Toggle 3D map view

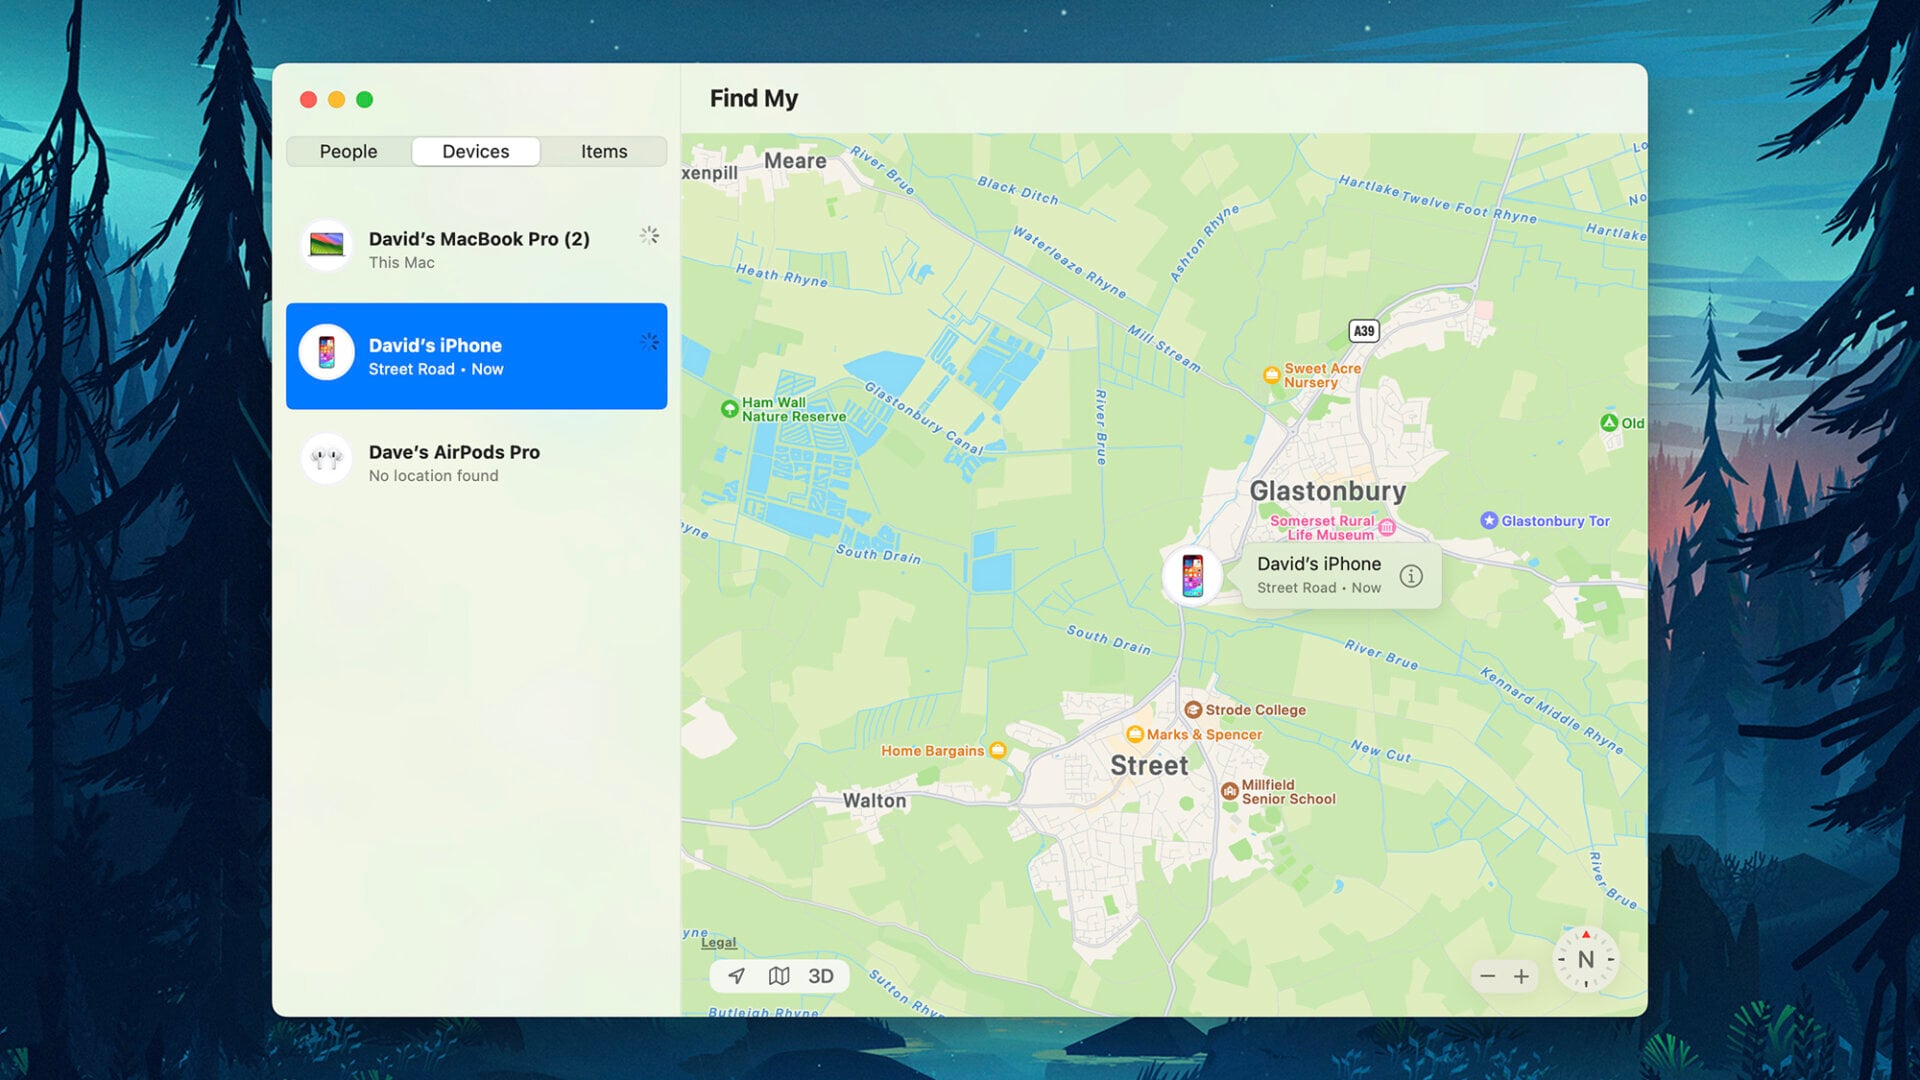pos(821,975)
